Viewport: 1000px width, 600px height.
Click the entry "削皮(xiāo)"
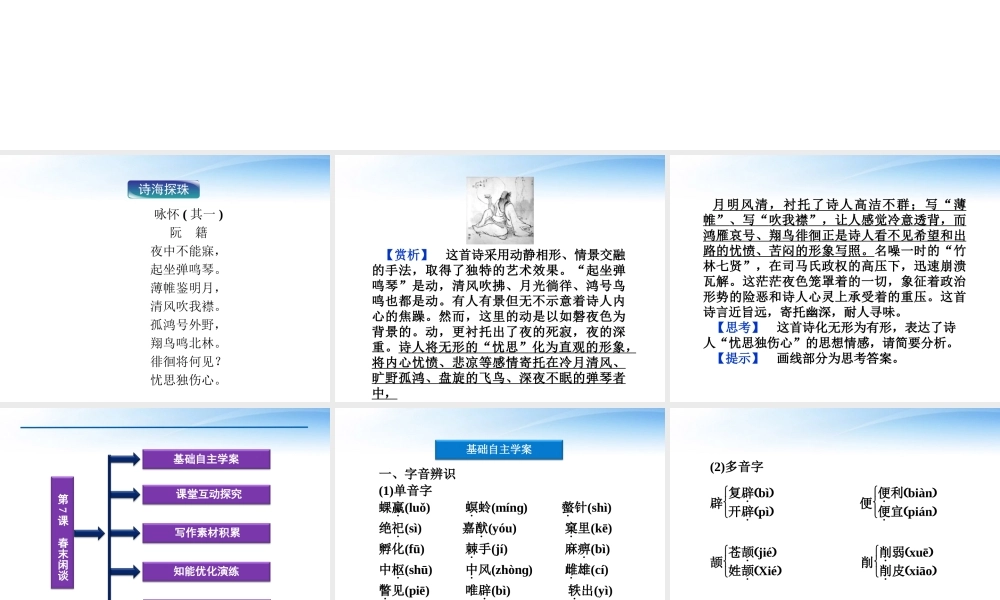tap(908, 571)
